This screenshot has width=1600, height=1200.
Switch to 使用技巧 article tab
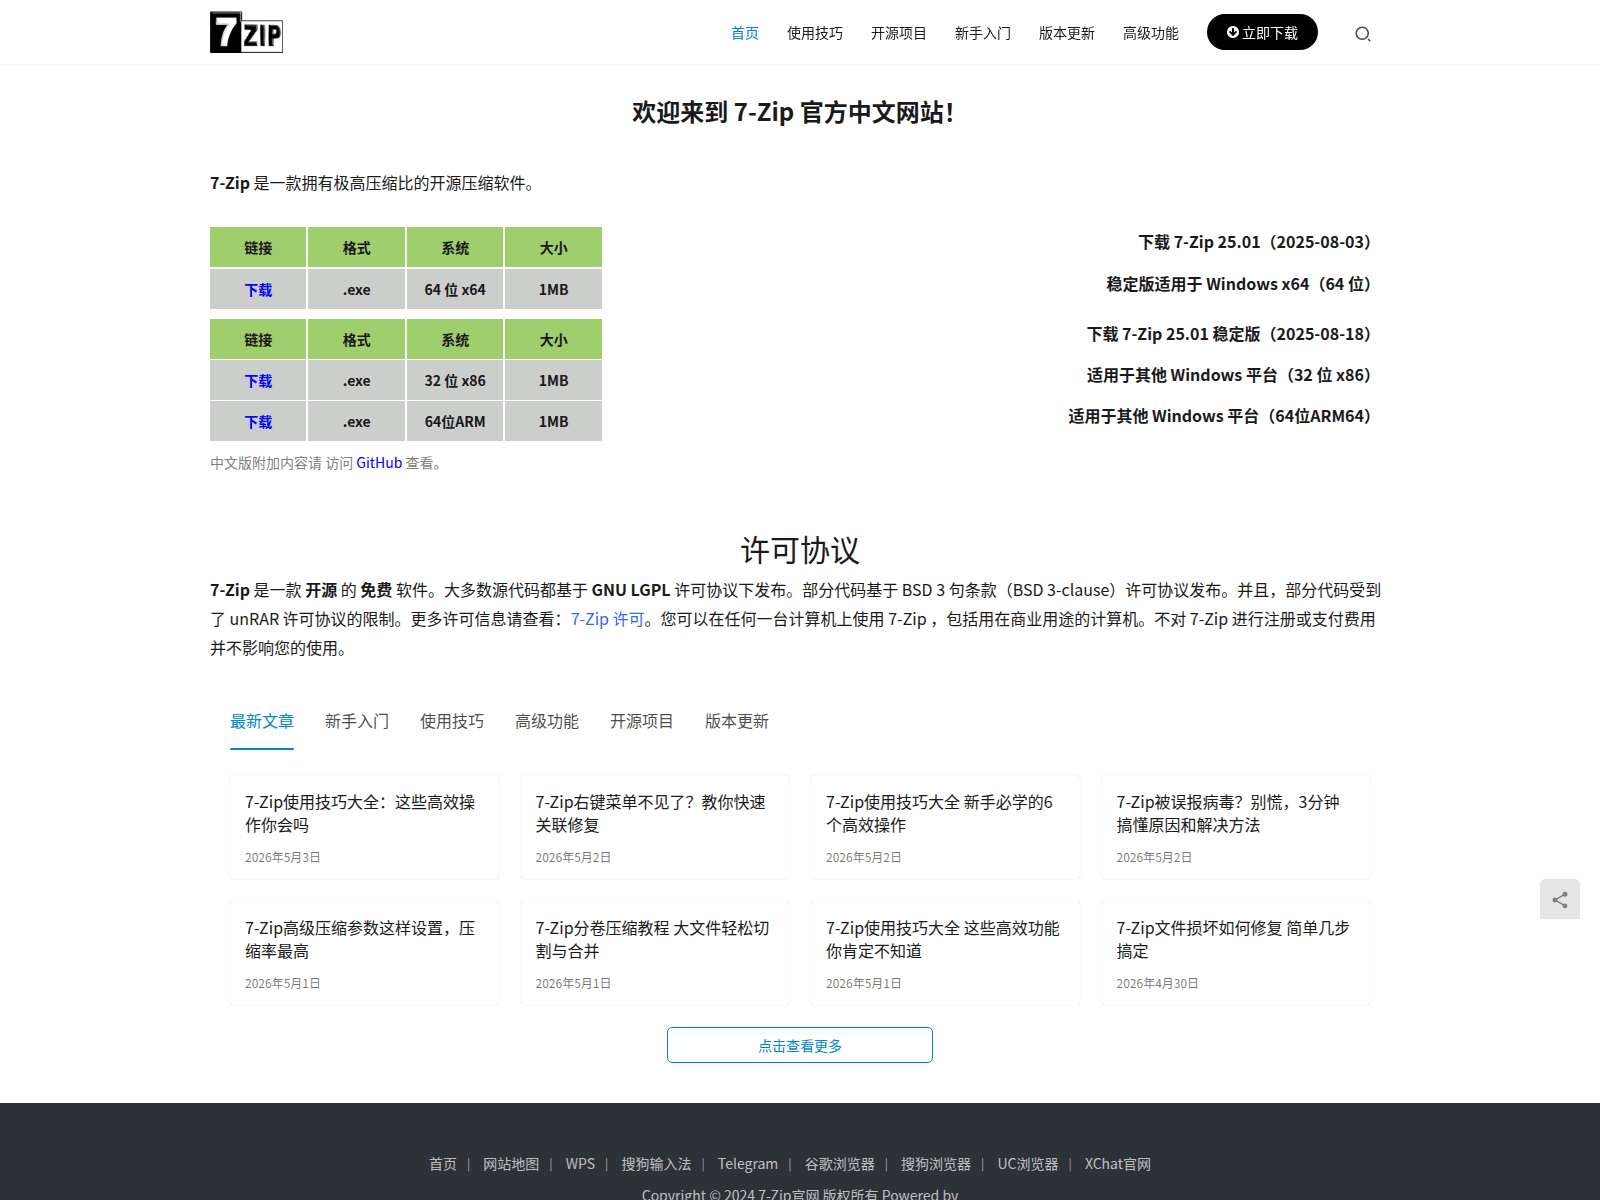click(452, 721)
